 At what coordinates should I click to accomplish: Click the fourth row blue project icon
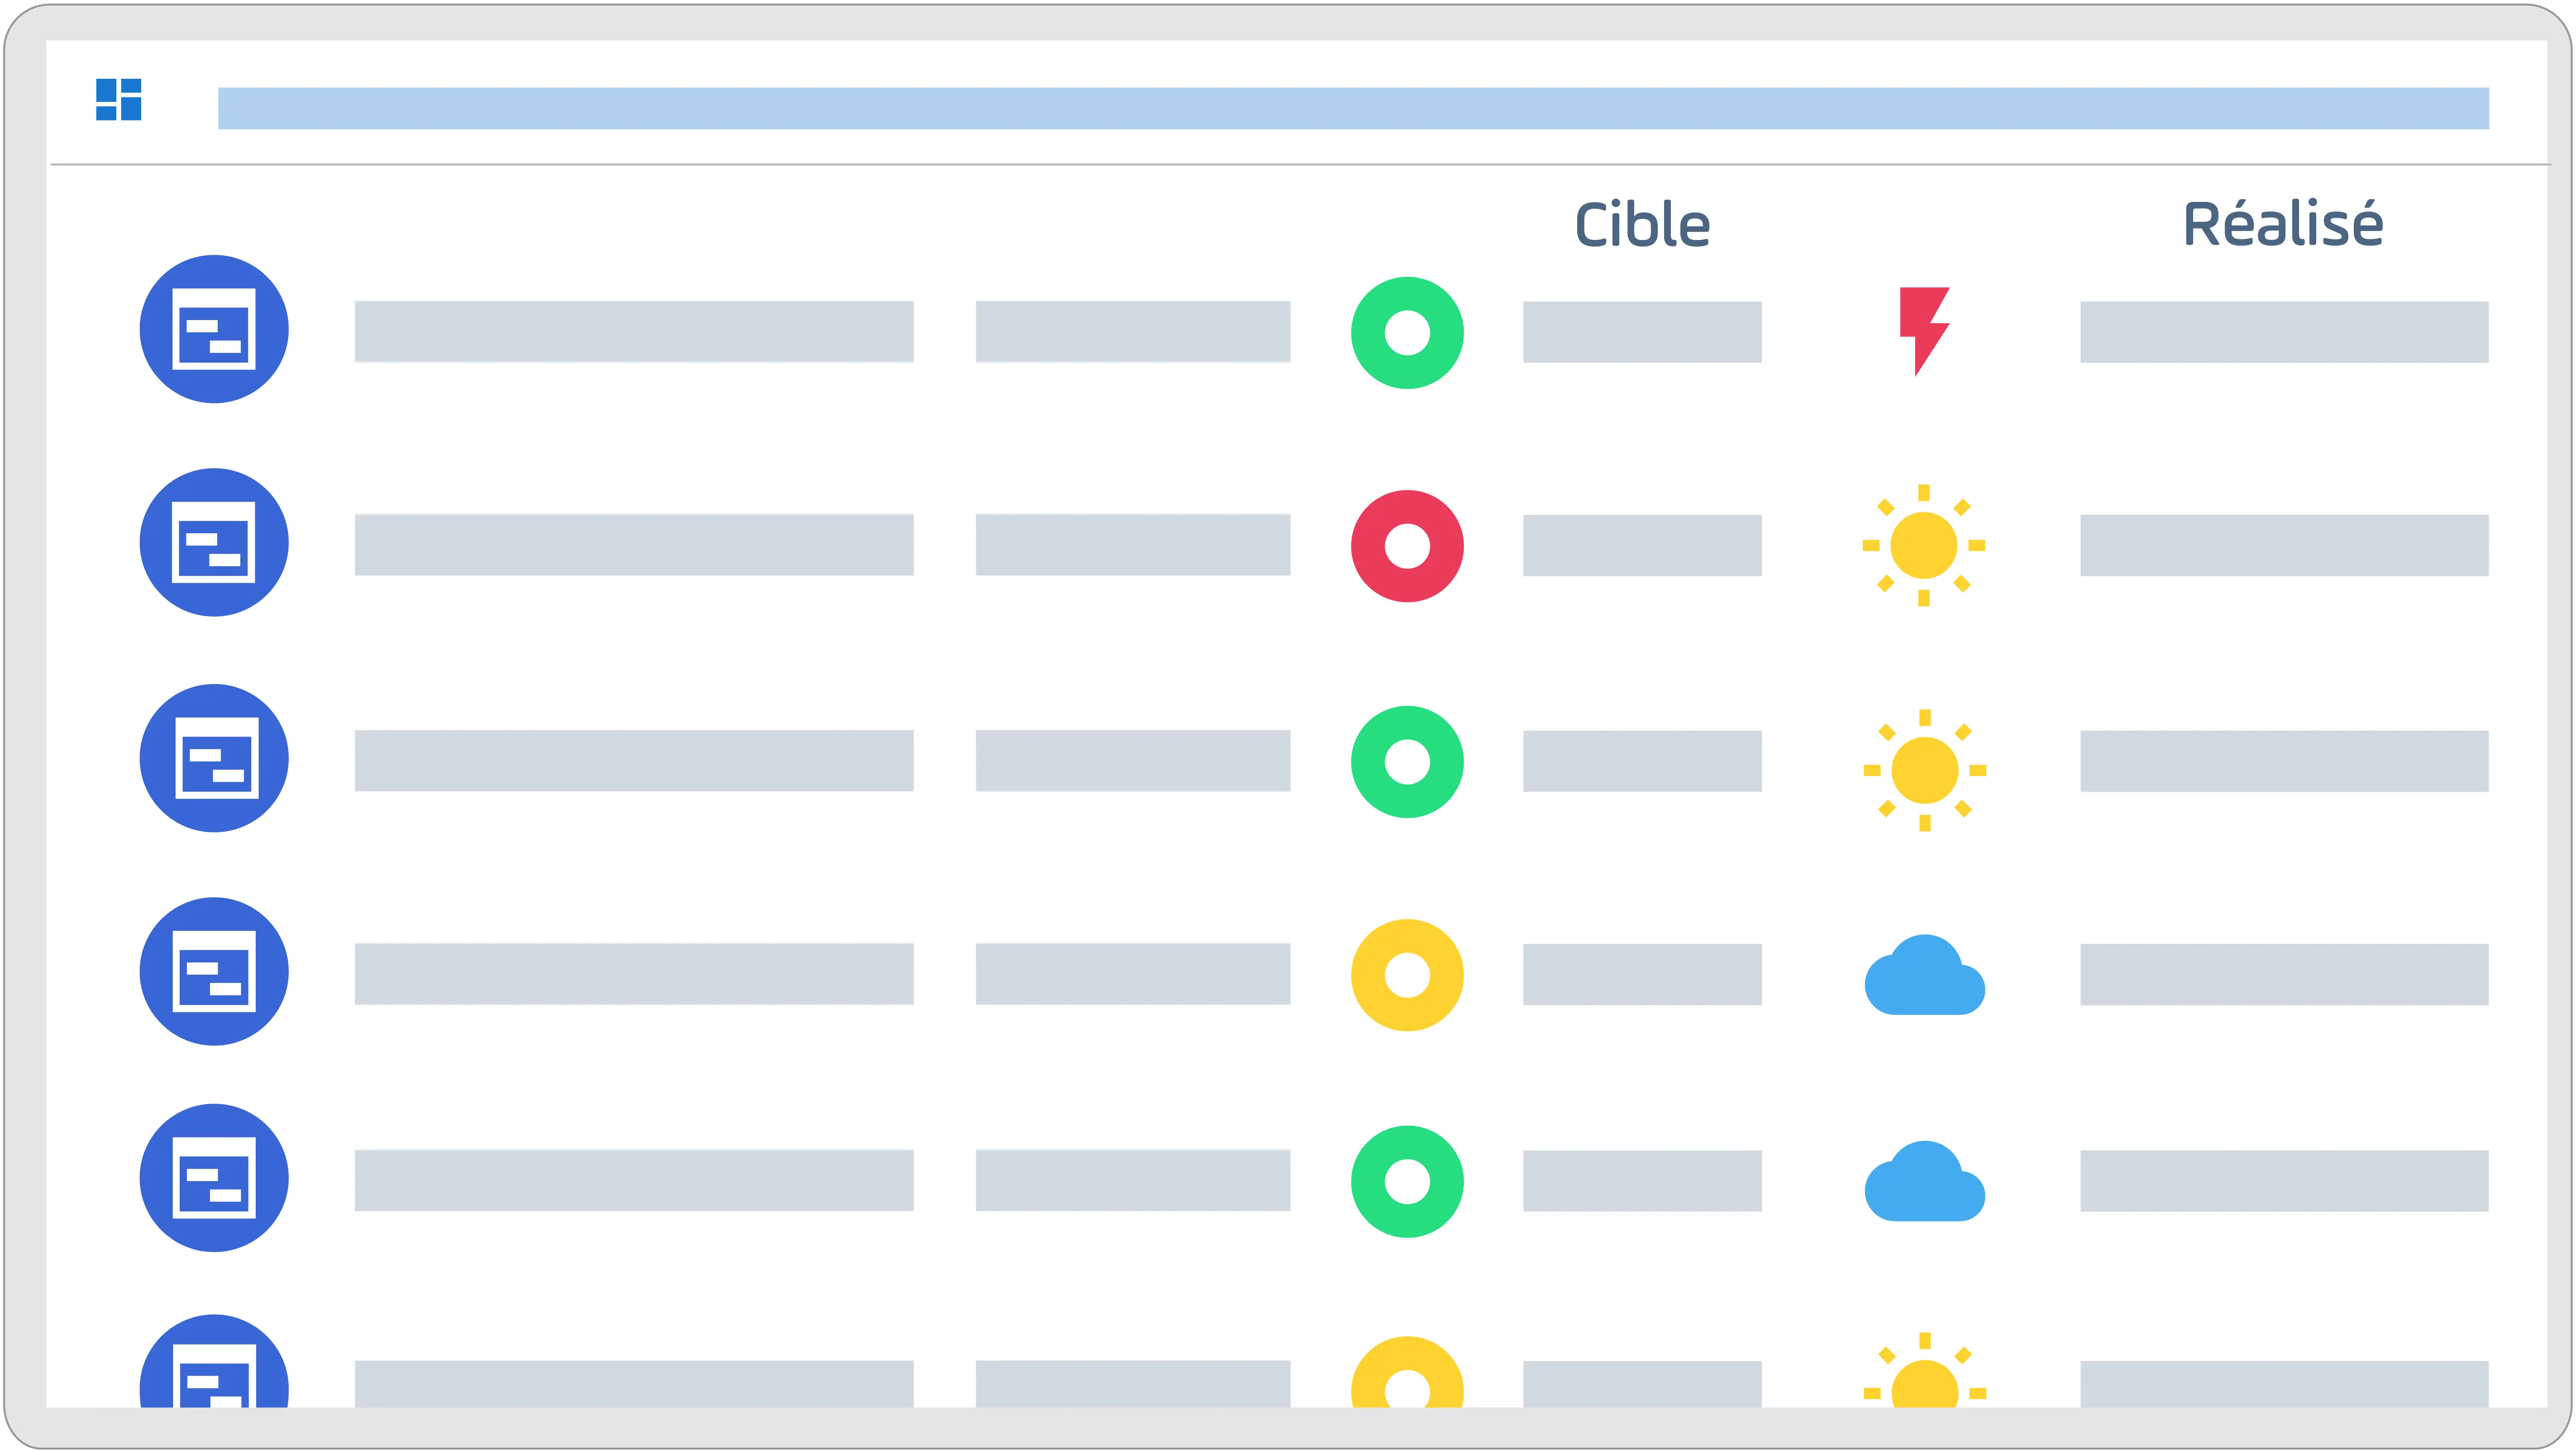click(x=214, y=971)
